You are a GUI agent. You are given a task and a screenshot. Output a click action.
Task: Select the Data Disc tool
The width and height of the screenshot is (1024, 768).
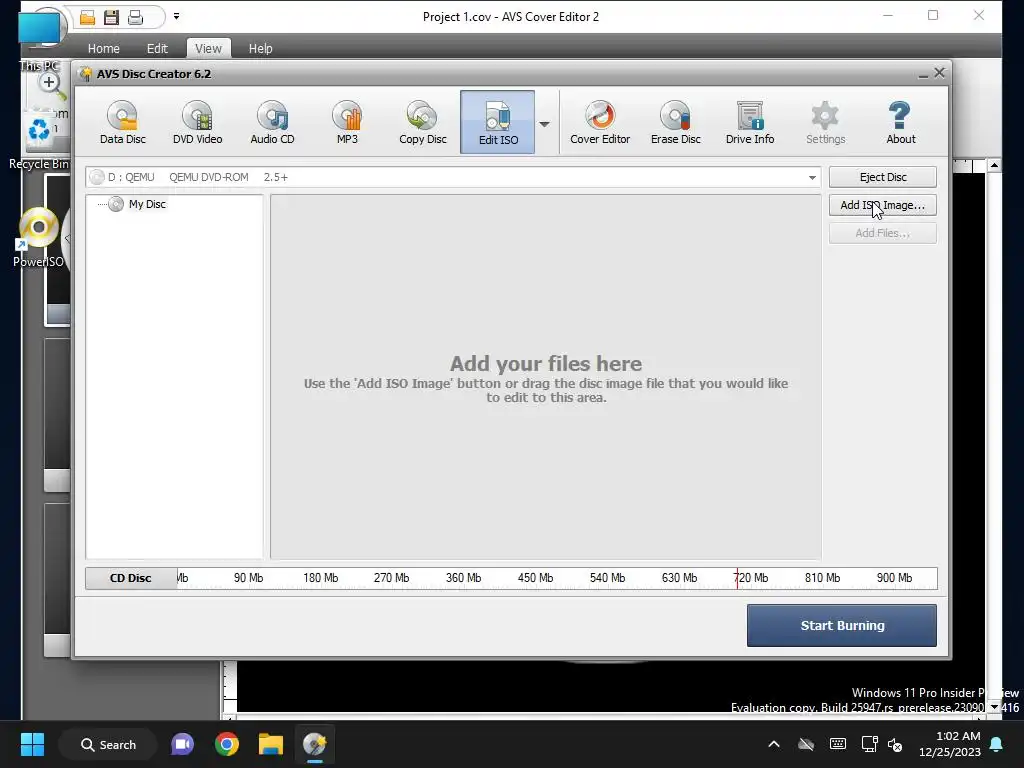pos(123,122)
